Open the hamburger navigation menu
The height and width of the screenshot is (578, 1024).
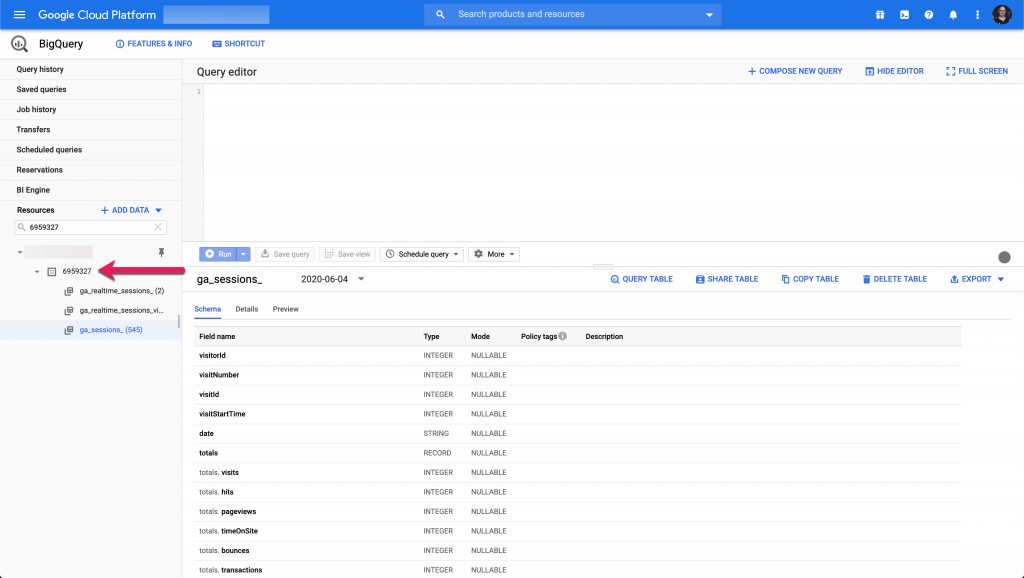19,15
